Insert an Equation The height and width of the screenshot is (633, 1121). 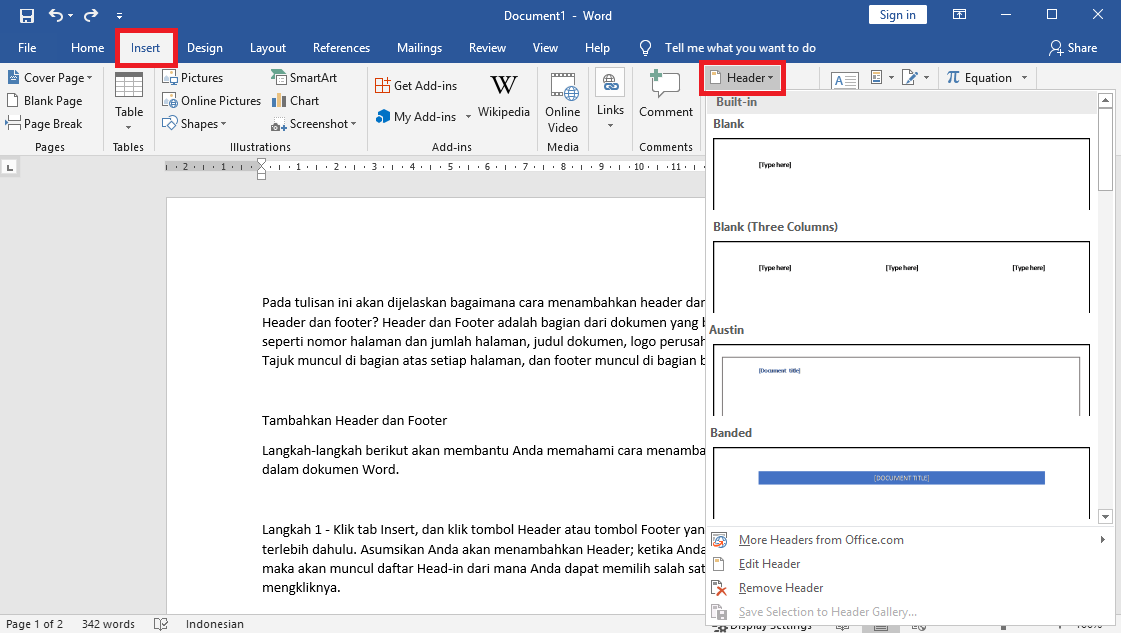[x=979, y=78]
